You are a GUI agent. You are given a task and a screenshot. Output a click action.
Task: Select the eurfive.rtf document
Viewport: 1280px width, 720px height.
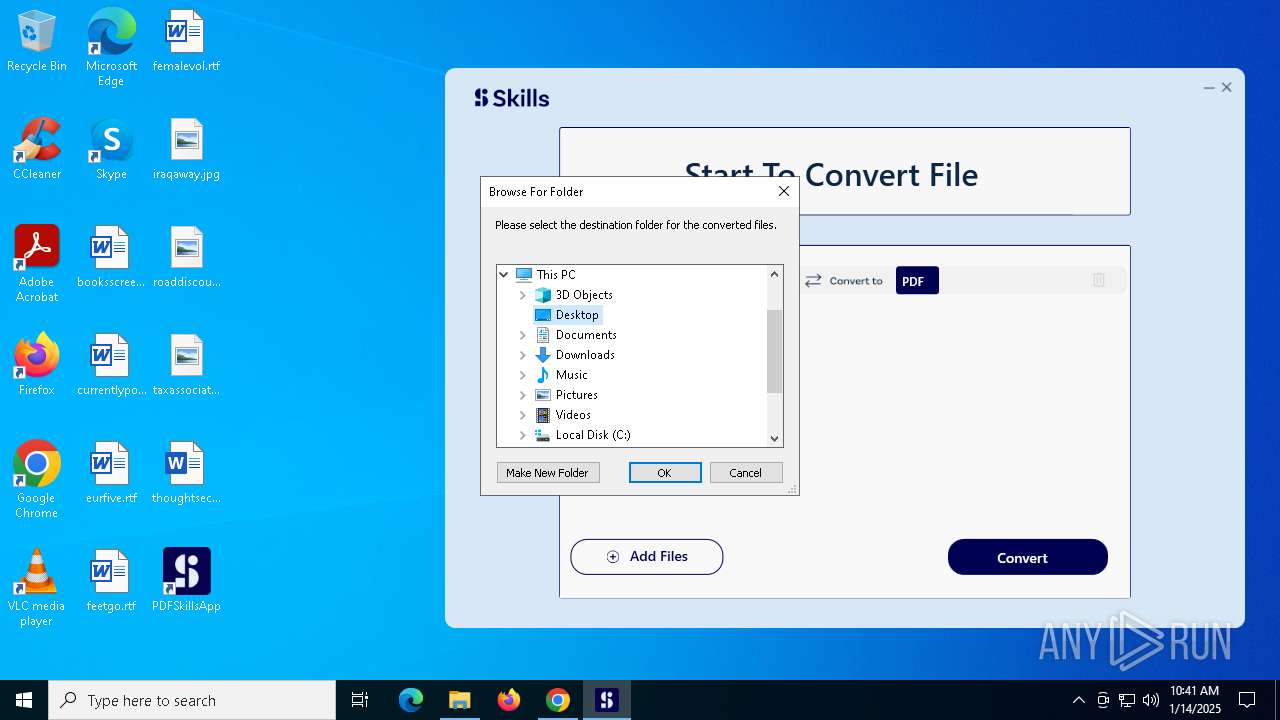(111, 473)
